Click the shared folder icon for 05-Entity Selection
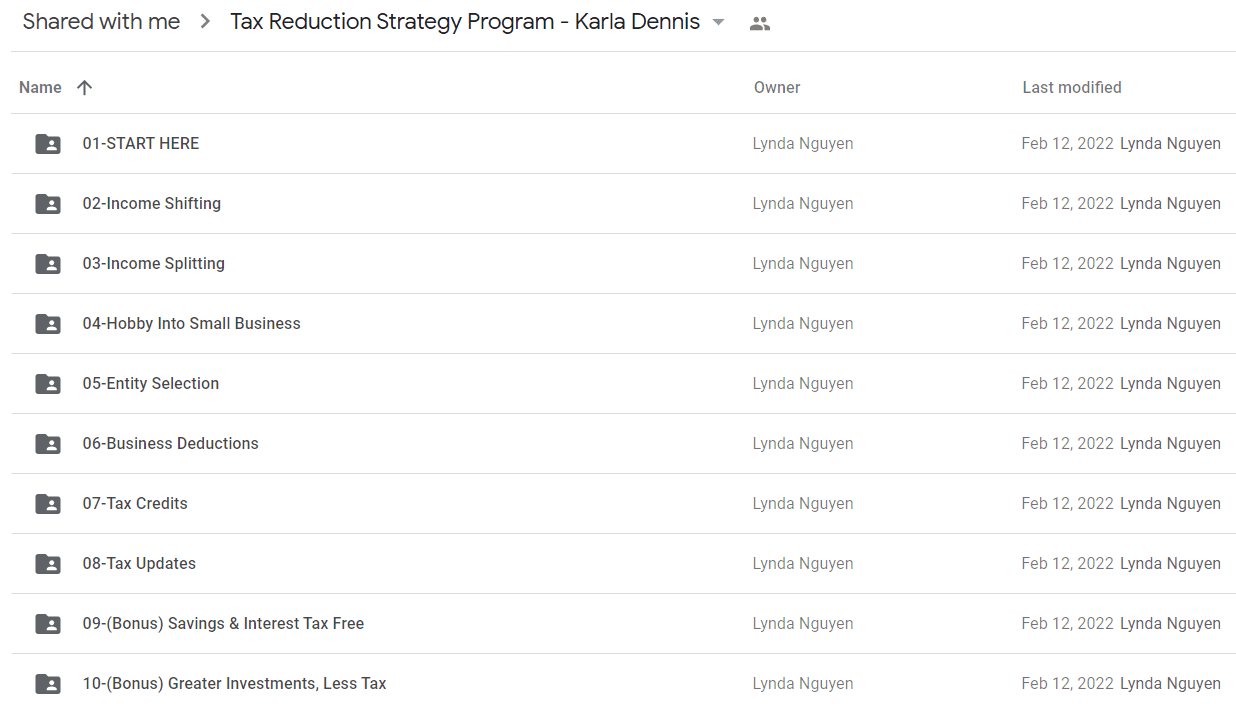 (x=48, y=384)
